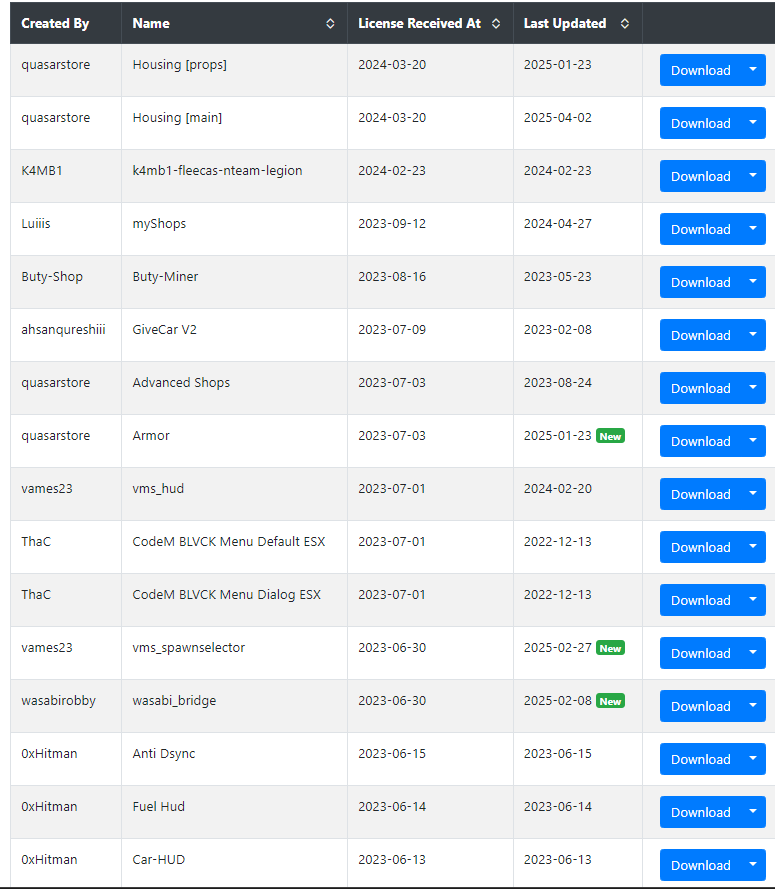Expand download caret for GiveCar V2

click(753, 335)
